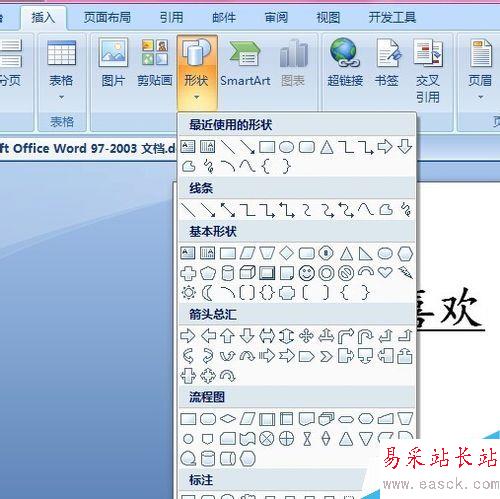Click the 基本形状 section header
Viewport: 500px width, 499px height.
coord(213,231)
